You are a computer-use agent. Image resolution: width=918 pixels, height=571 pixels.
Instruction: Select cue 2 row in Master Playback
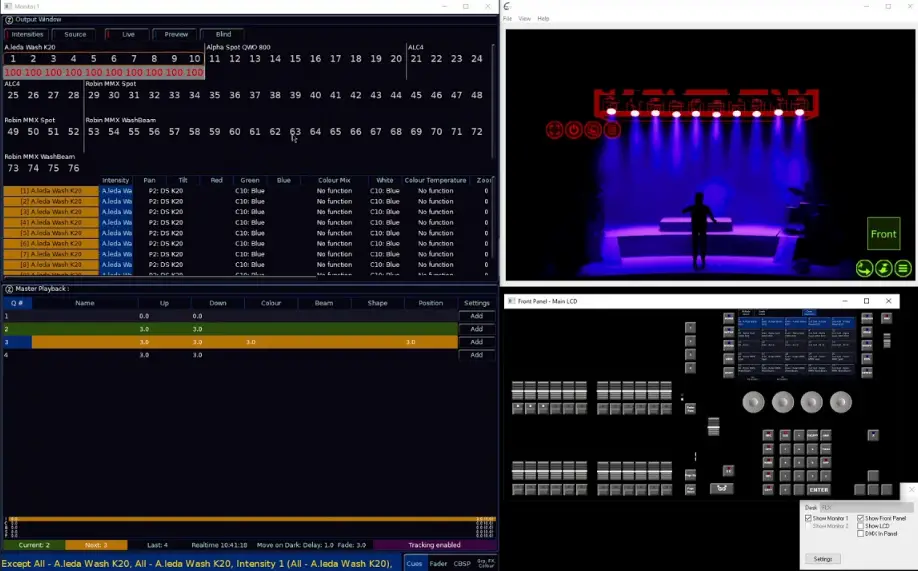coord(230,329)
